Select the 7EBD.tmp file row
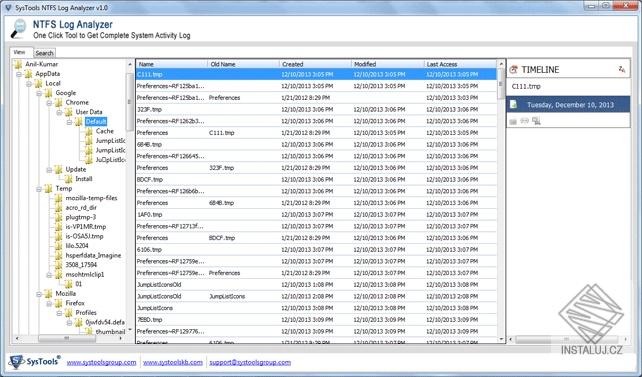The height and width of the screenshot is (377, 642). (316, 319)
